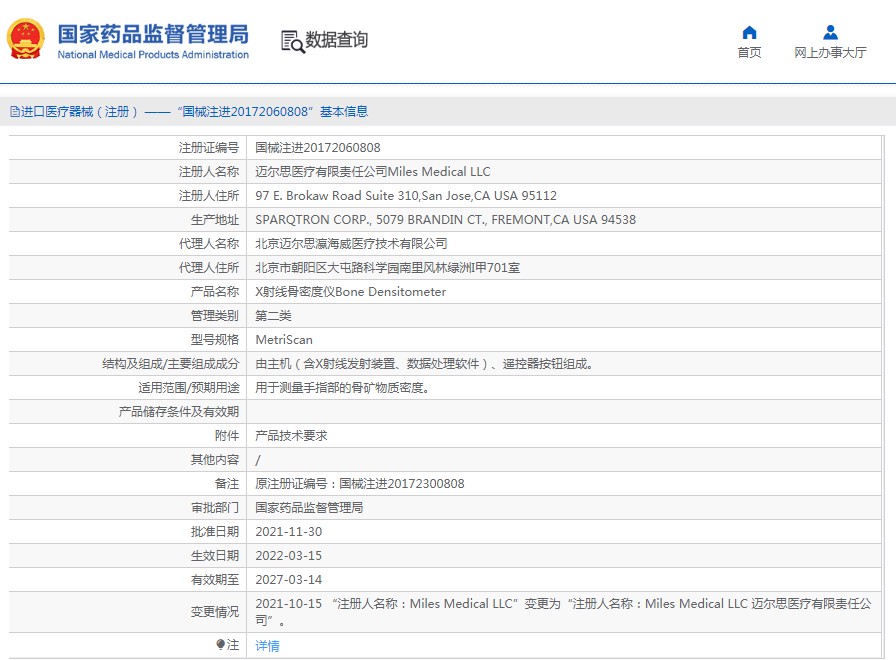Click the 附件 row label
This screenshot has width=896, height=660.
click(227, 436)
